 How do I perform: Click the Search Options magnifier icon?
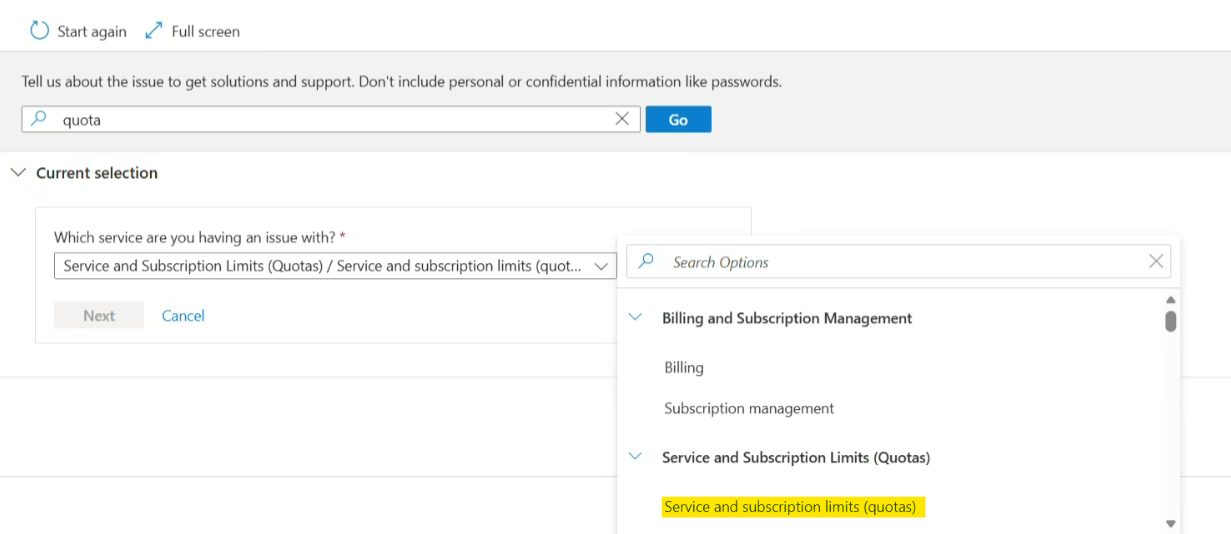coord(646,262)
